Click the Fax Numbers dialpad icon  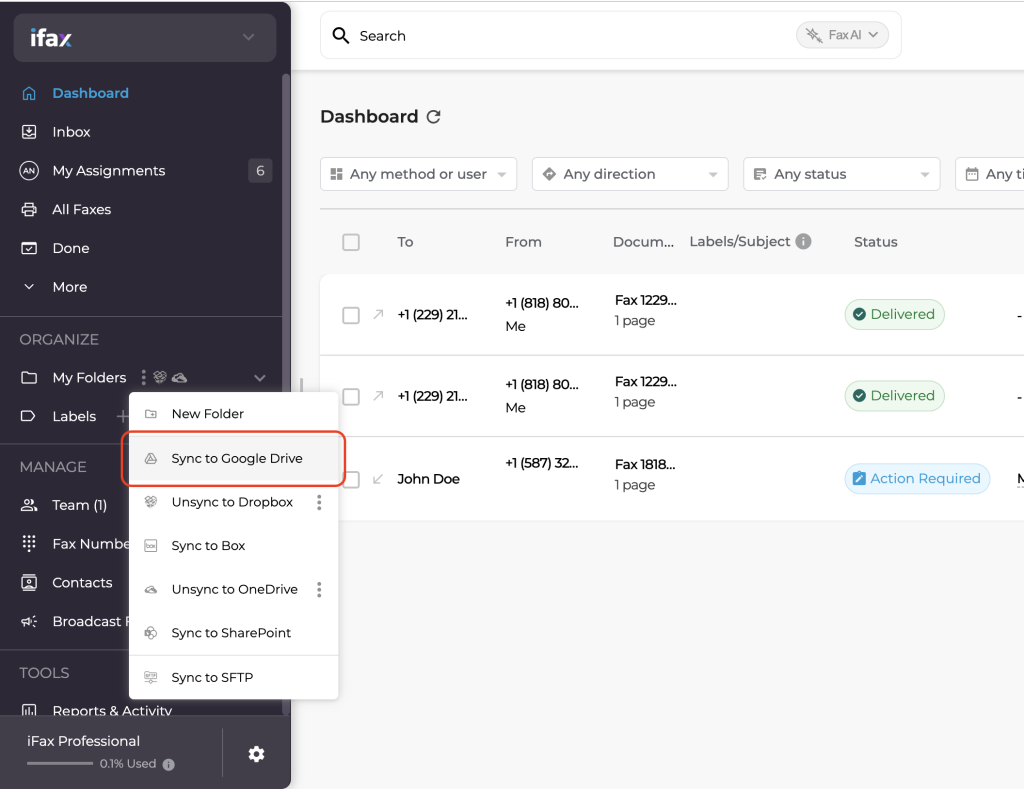(x=29, y=543)
